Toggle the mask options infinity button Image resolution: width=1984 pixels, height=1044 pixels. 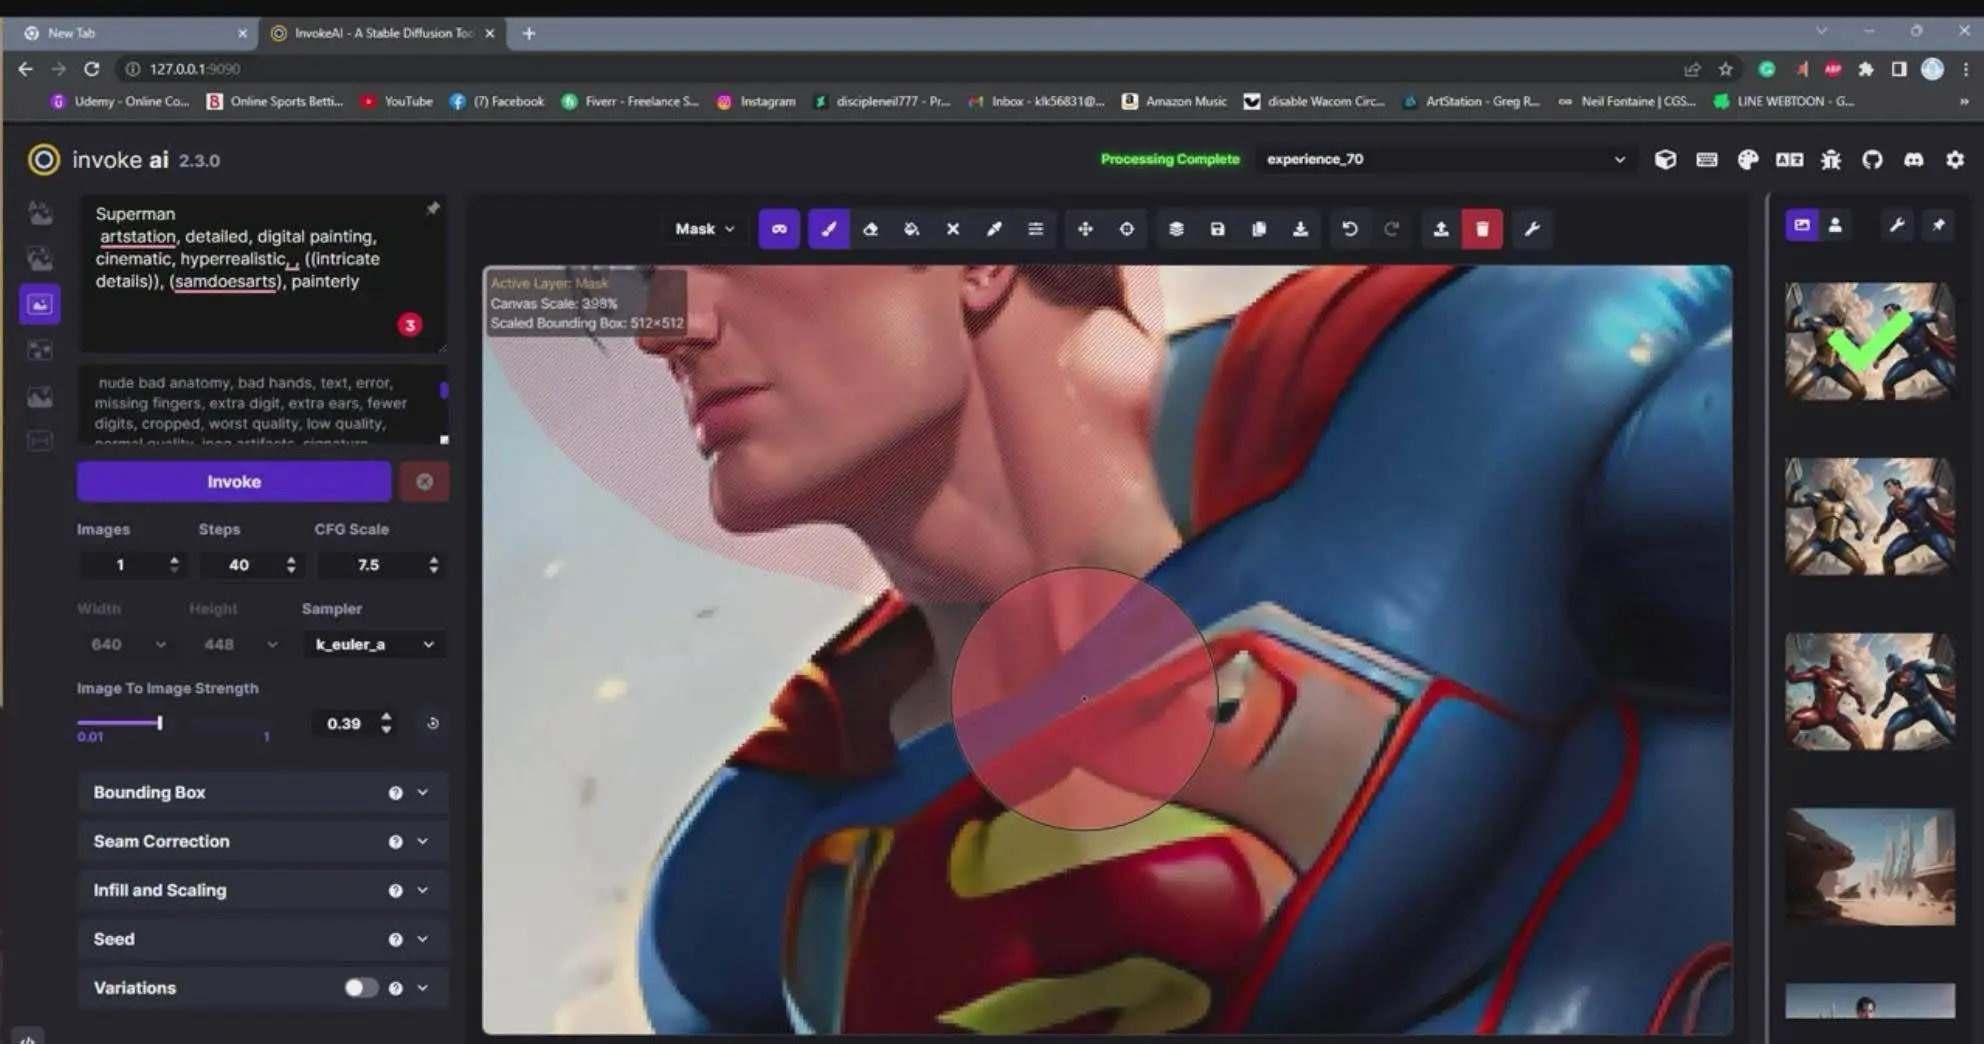click(x=779, y=229)
